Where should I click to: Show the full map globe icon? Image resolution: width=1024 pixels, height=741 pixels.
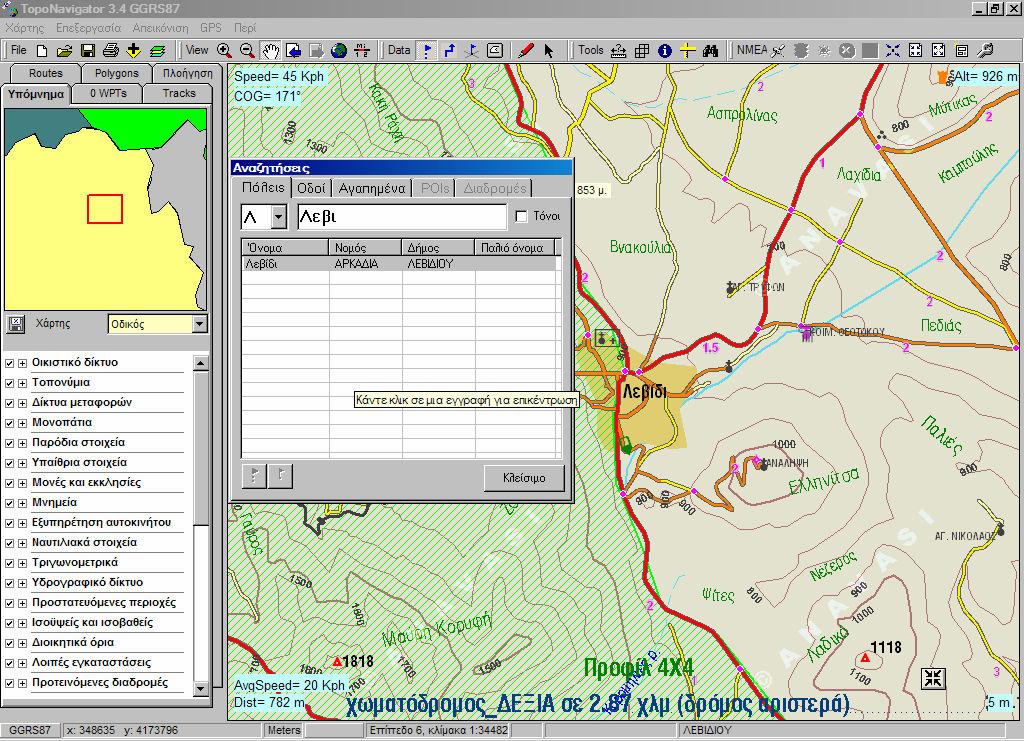[x=338, y=51]
